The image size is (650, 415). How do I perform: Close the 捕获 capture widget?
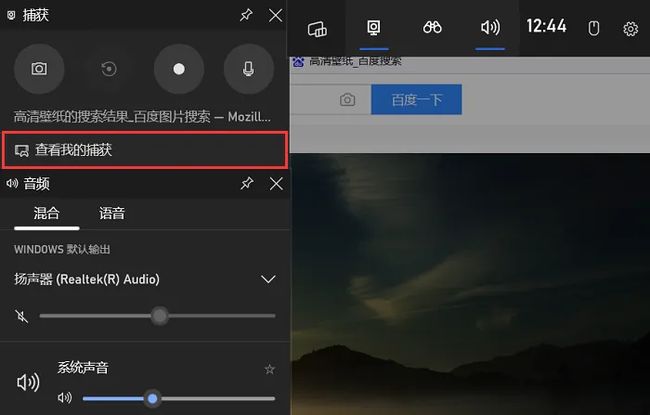click(x=275, y=16)
